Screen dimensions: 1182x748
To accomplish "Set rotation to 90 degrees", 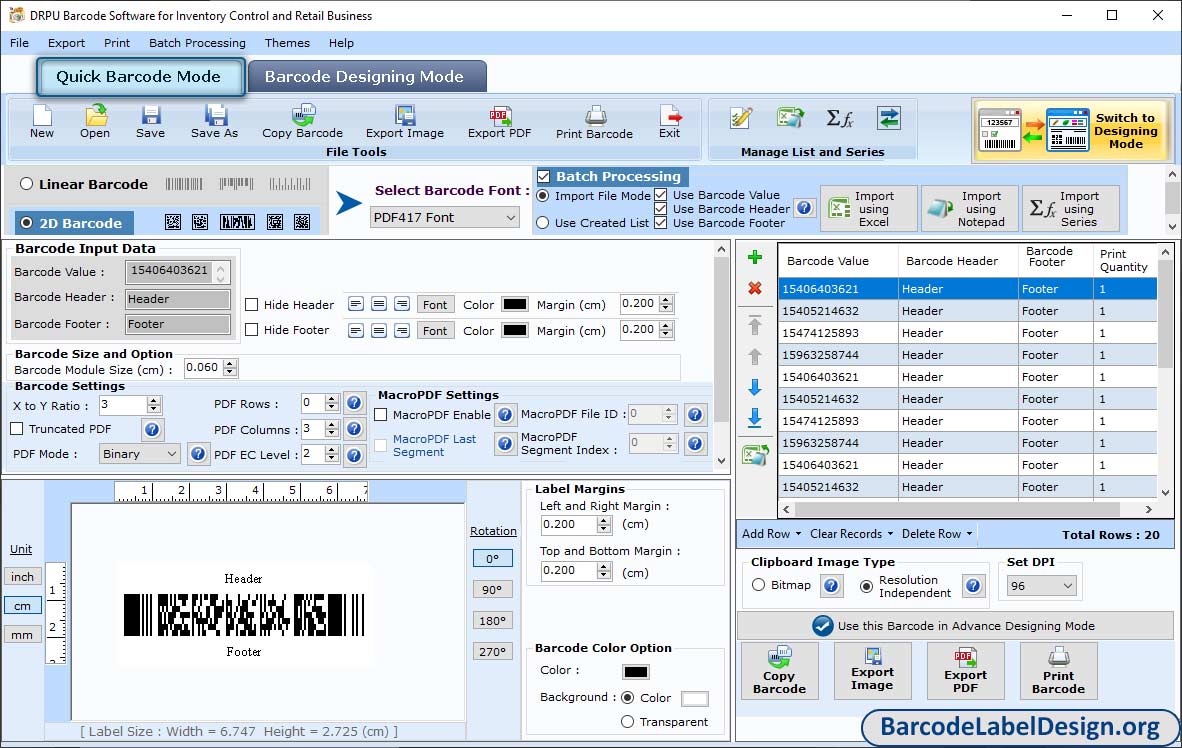I will [492, 590].
